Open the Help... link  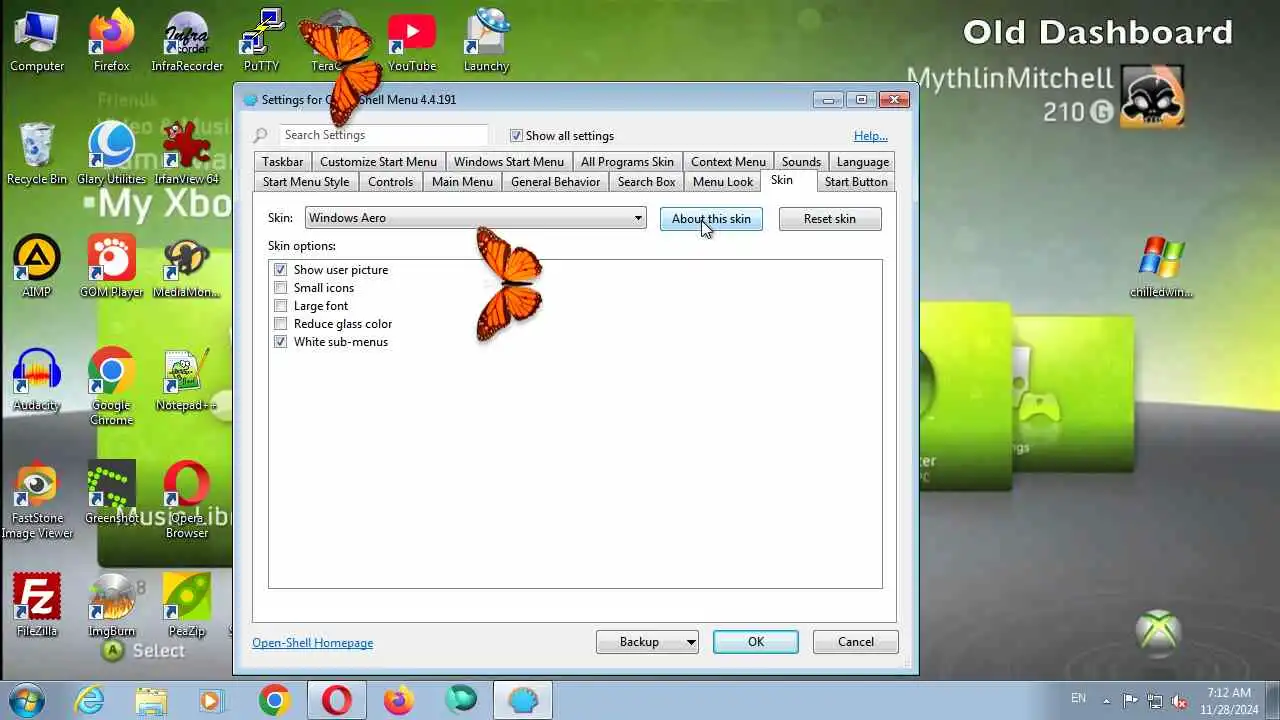click(x=871, y=136)
